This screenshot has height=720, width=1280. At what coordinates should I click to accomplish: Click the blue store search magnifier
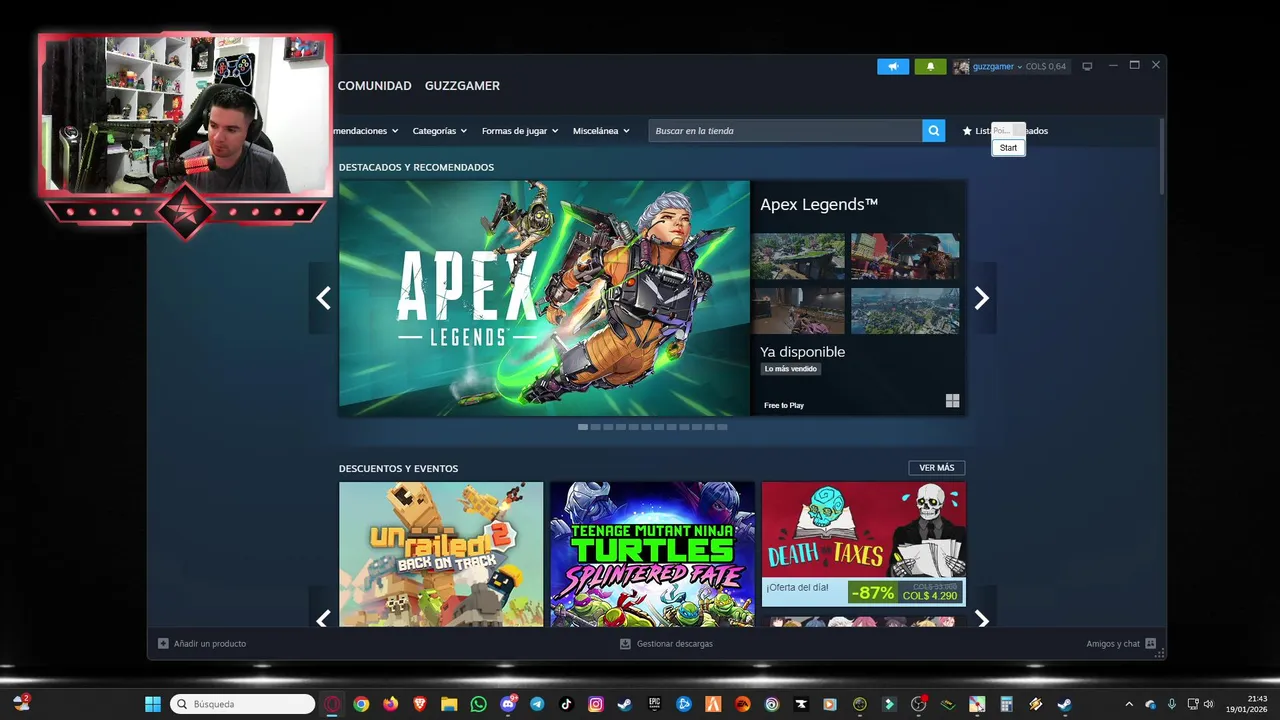point(933,131)
